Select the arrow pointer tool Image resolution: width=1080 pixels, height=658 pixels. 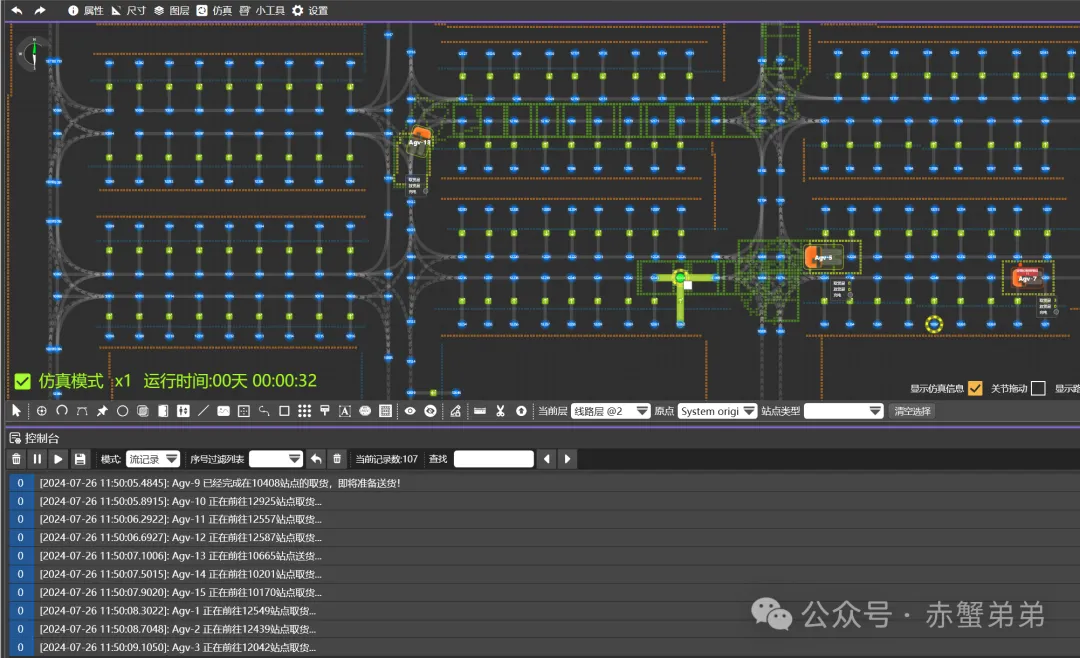tap(16, 411)
